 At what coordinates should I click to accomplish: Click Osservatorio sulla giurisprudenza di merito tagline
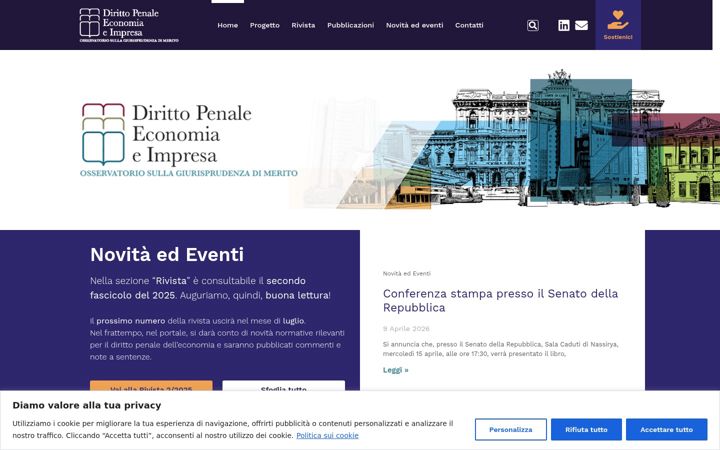coord(189,173)
